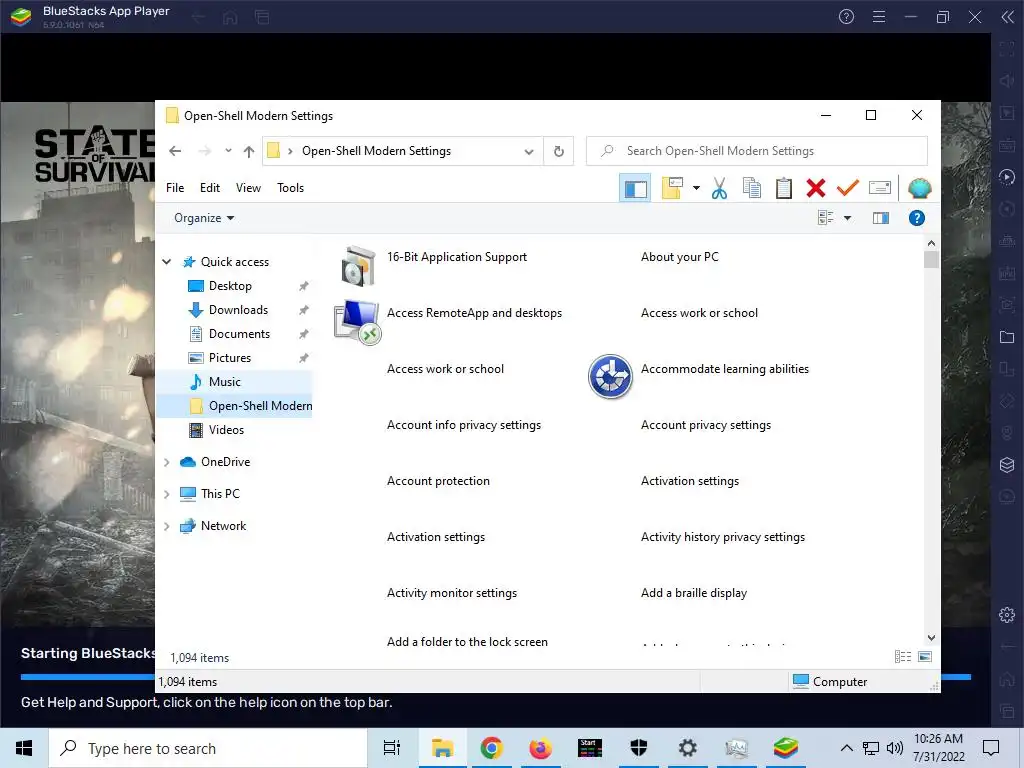The height and width of the screenshot is (768, 1024).
Task: Toggle the preview pane icon
Action: click(880, 218)
